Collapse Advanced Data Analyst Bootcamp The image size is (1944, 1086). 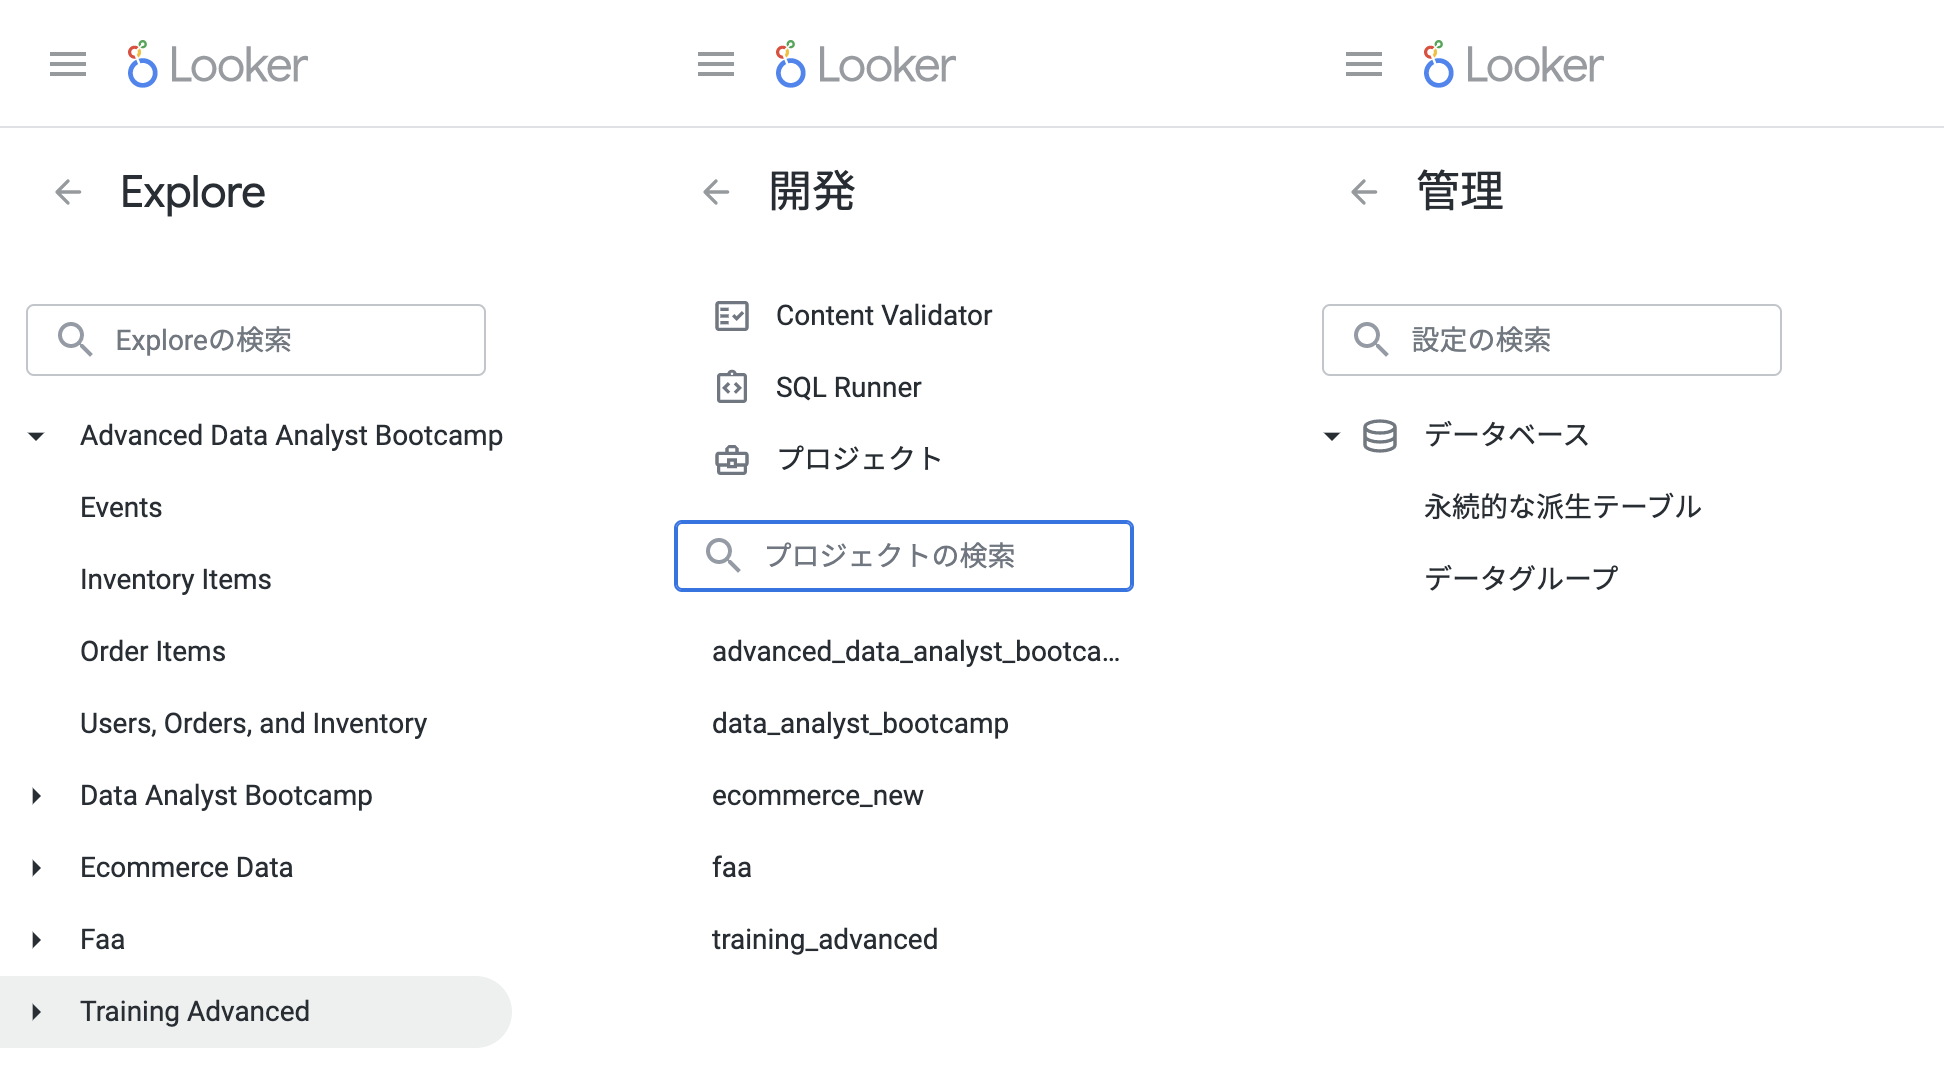pyautogui.click(x=36, y=436)
